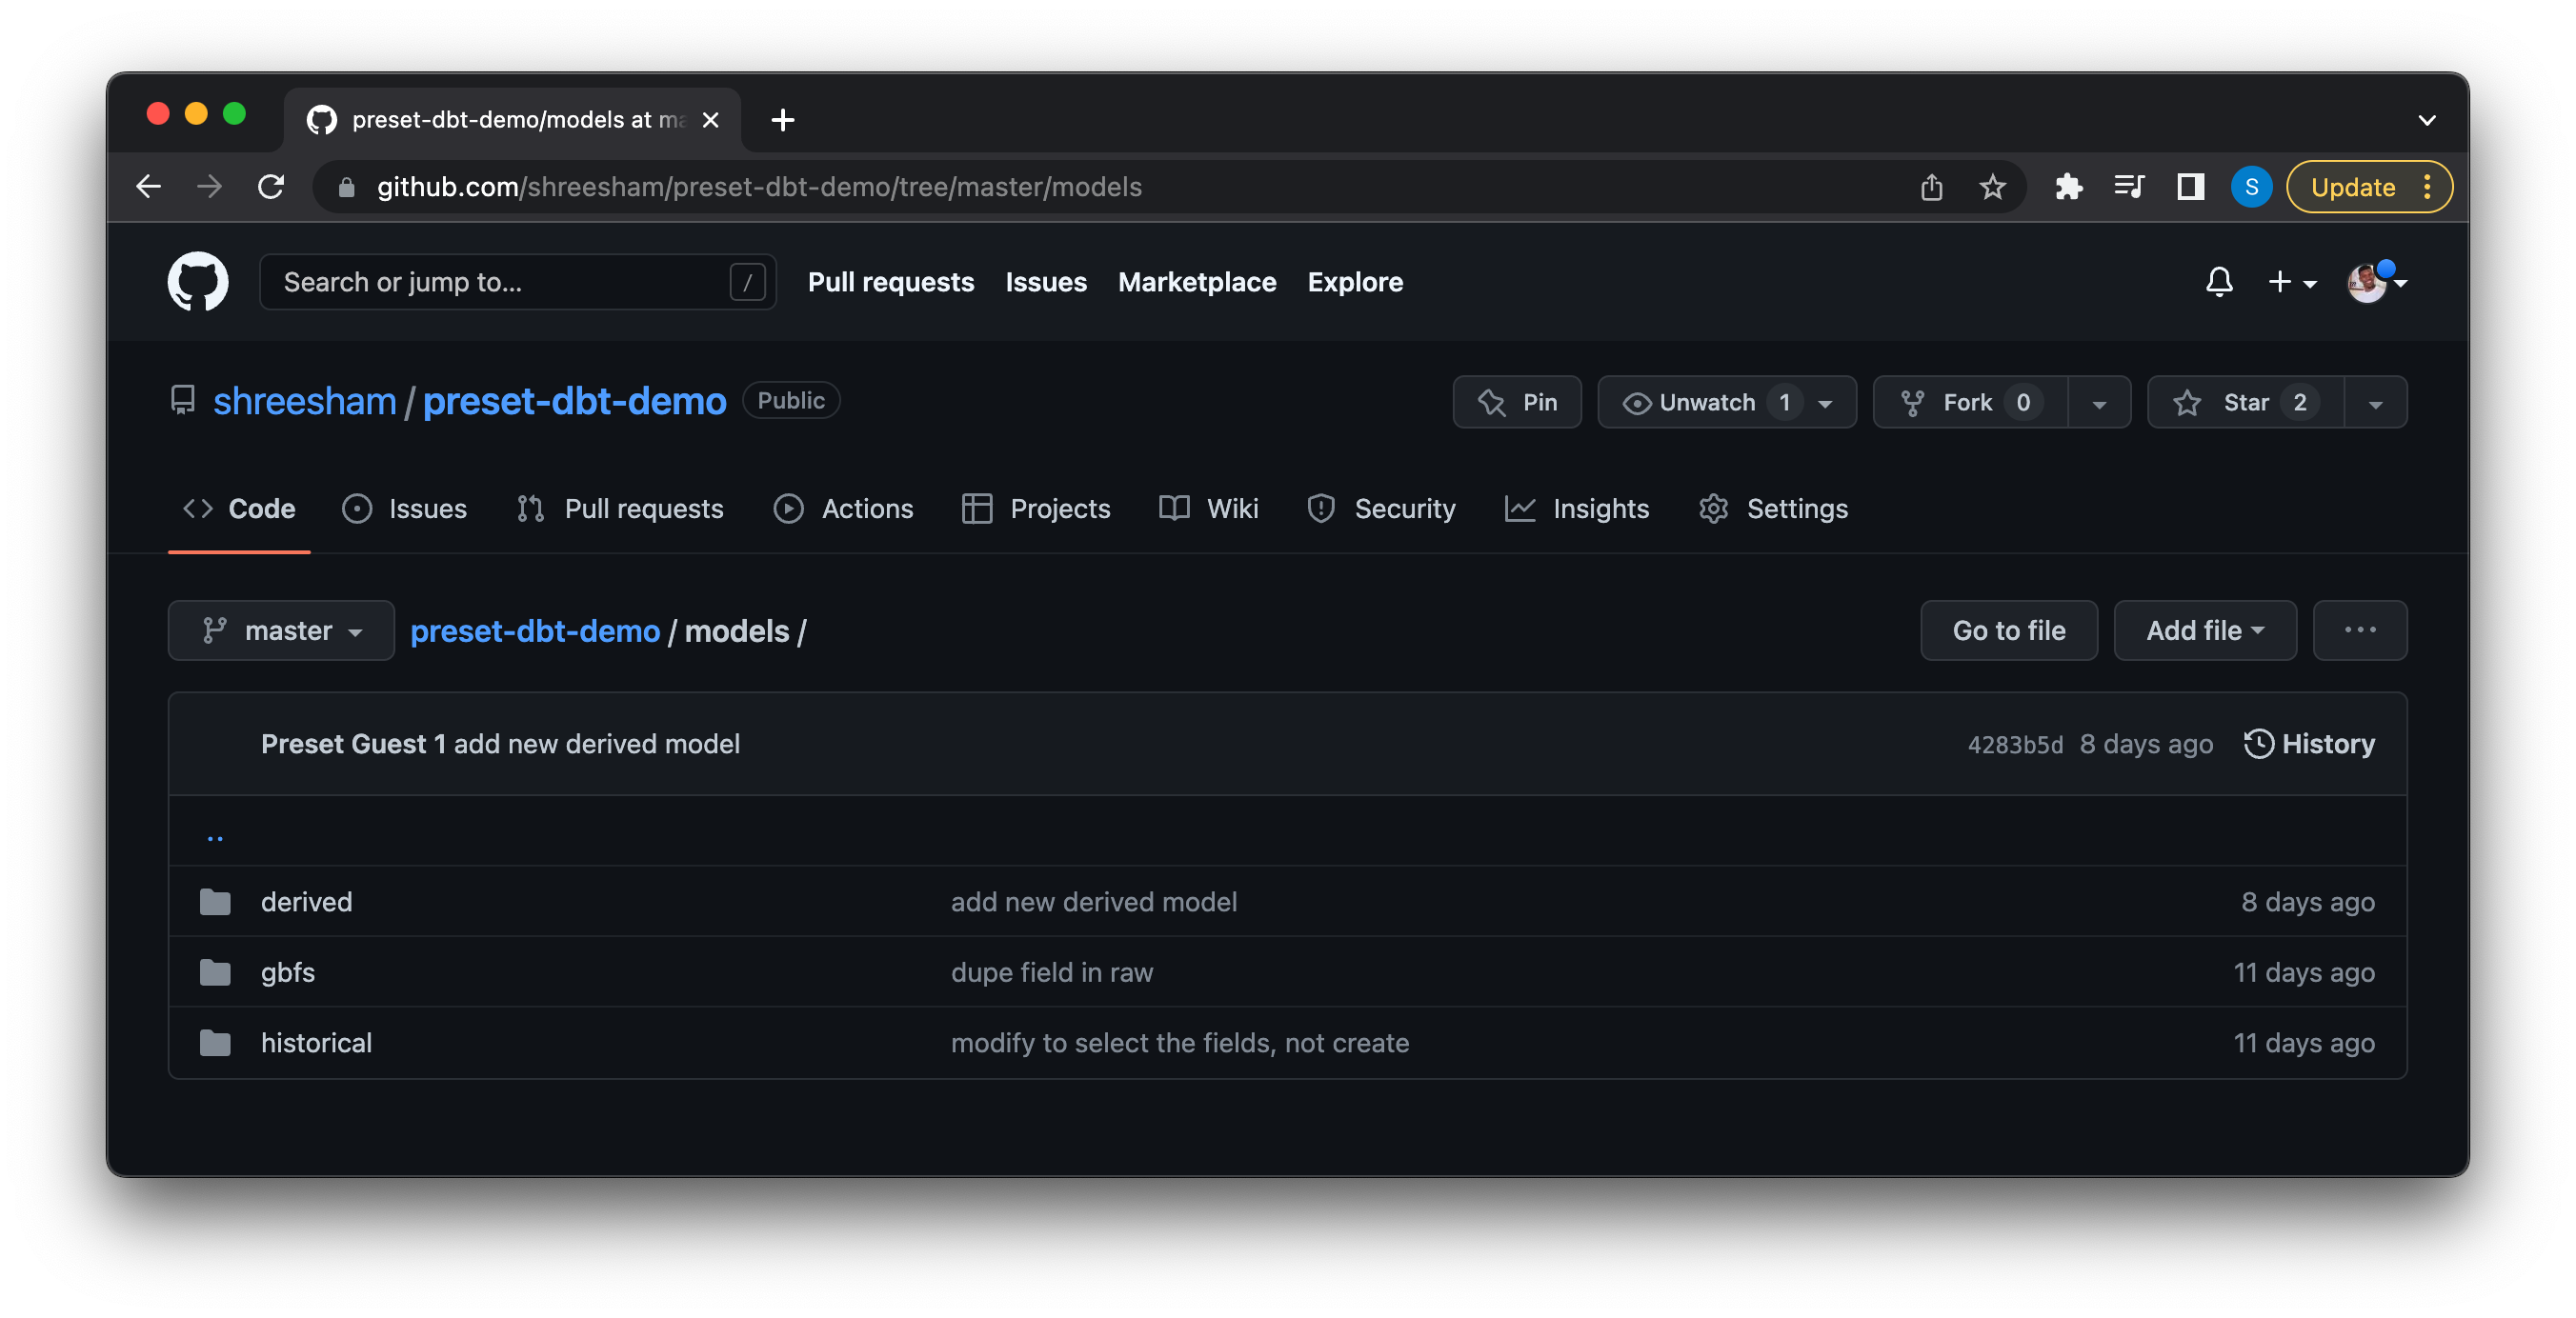Open the media control playlist icon
This screenshot has height=1318, width=2576.
(2129, 187)
